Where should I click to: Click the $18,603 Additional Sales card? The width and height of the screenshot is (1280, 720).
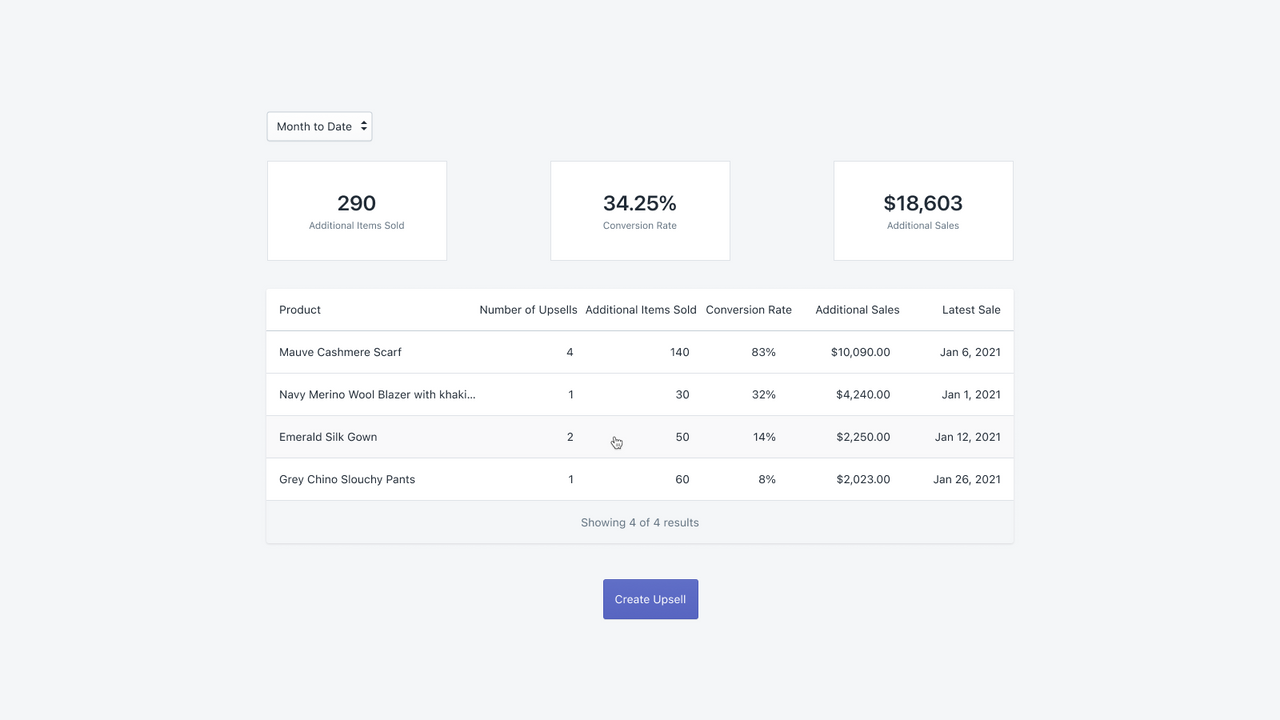pyautogui.click(x=922, y=210)
